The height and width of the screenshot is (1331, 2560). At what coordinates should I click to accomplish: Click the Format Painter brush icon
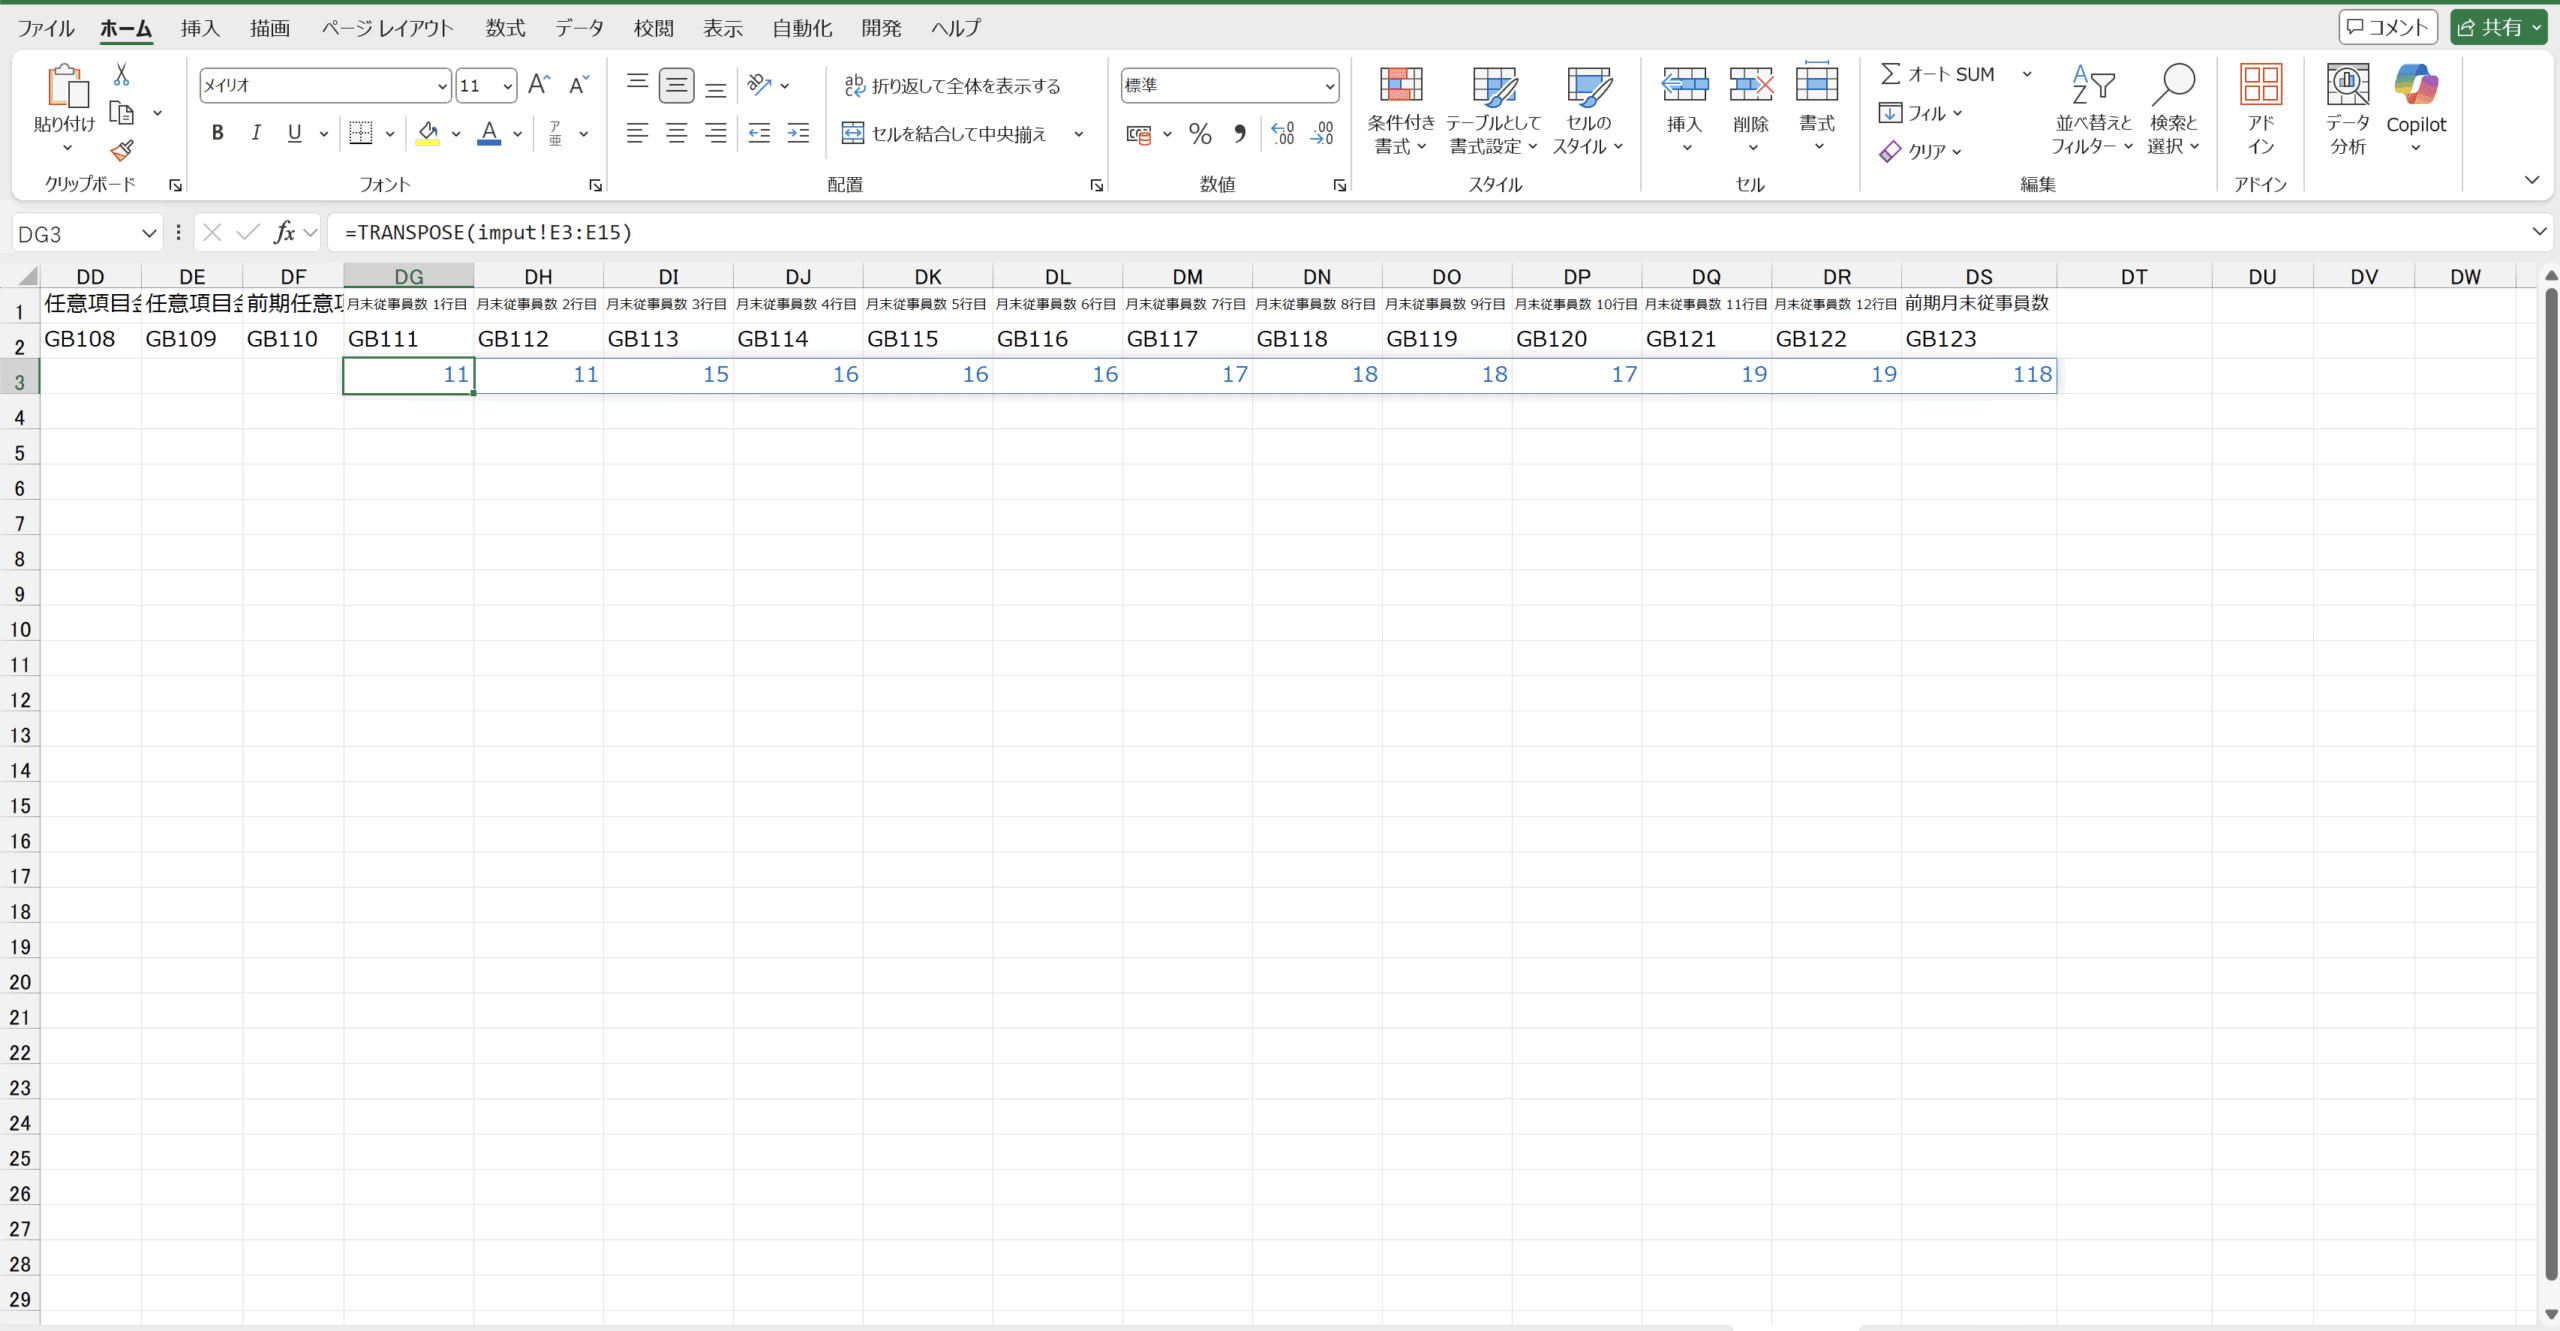pos(122,151)
